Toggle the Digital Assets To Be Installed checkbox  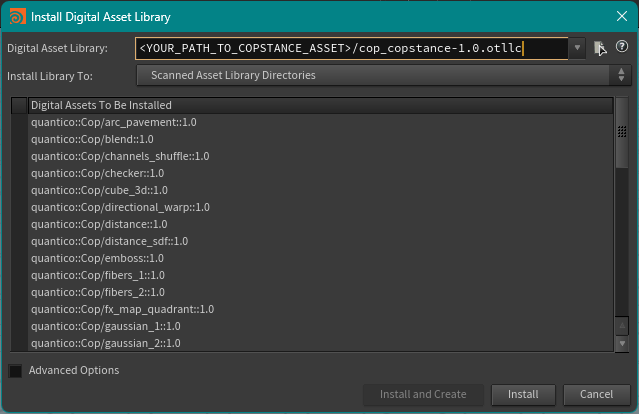tap(20, 105)
